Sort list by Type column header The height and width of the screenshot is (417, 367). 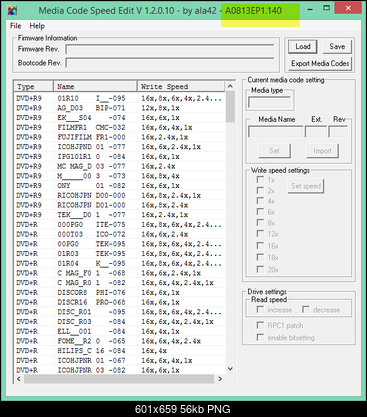34,86
